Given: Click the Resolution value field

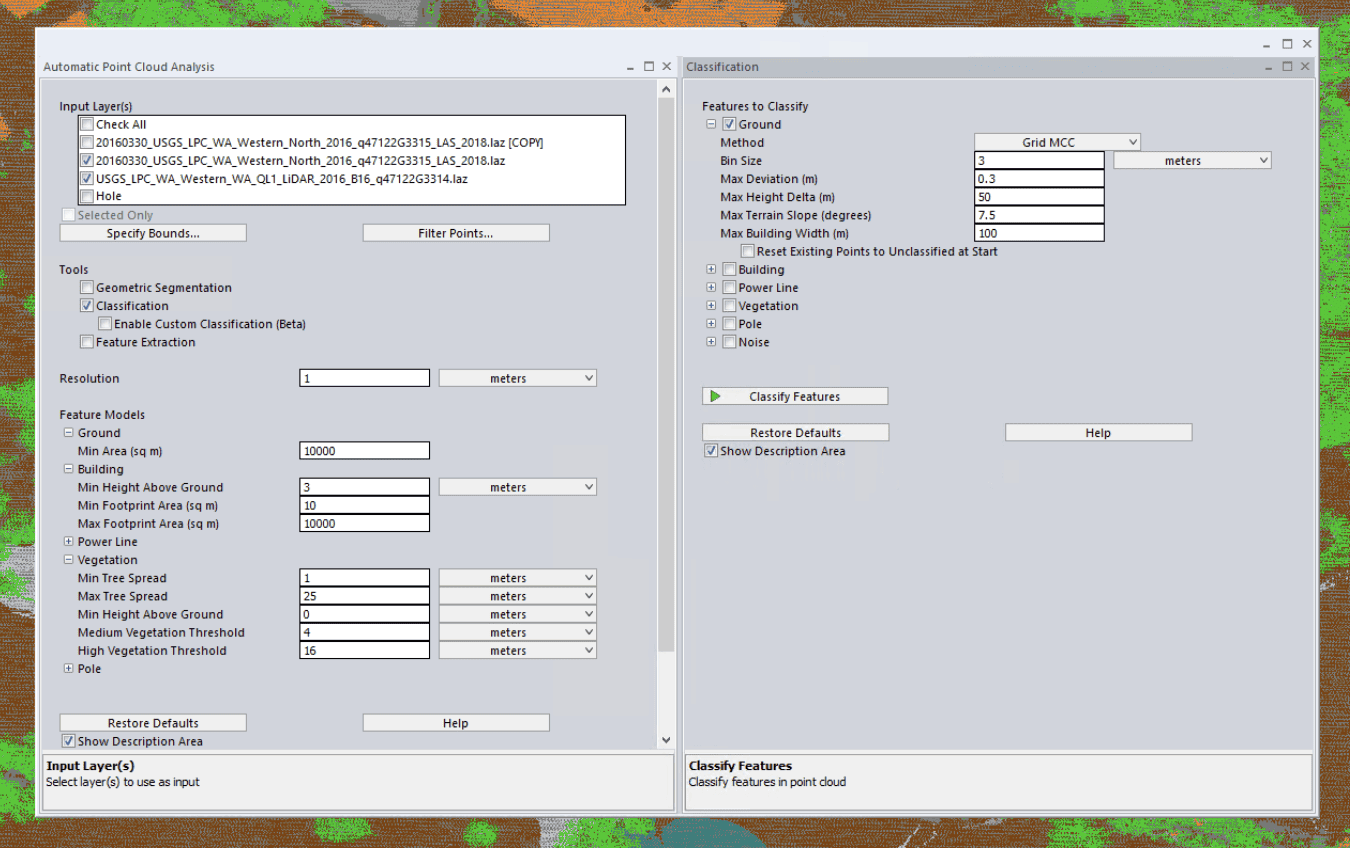Looking at the screenshot, I should [x=365, y=378].
